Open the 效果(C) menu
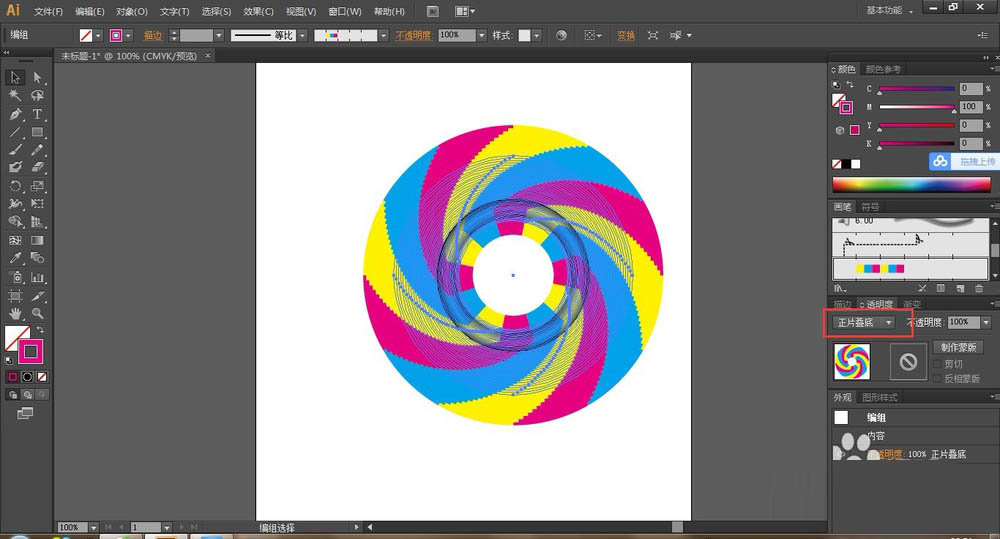The height and width of the screenshot is (539, 1000). pos(258,12)
